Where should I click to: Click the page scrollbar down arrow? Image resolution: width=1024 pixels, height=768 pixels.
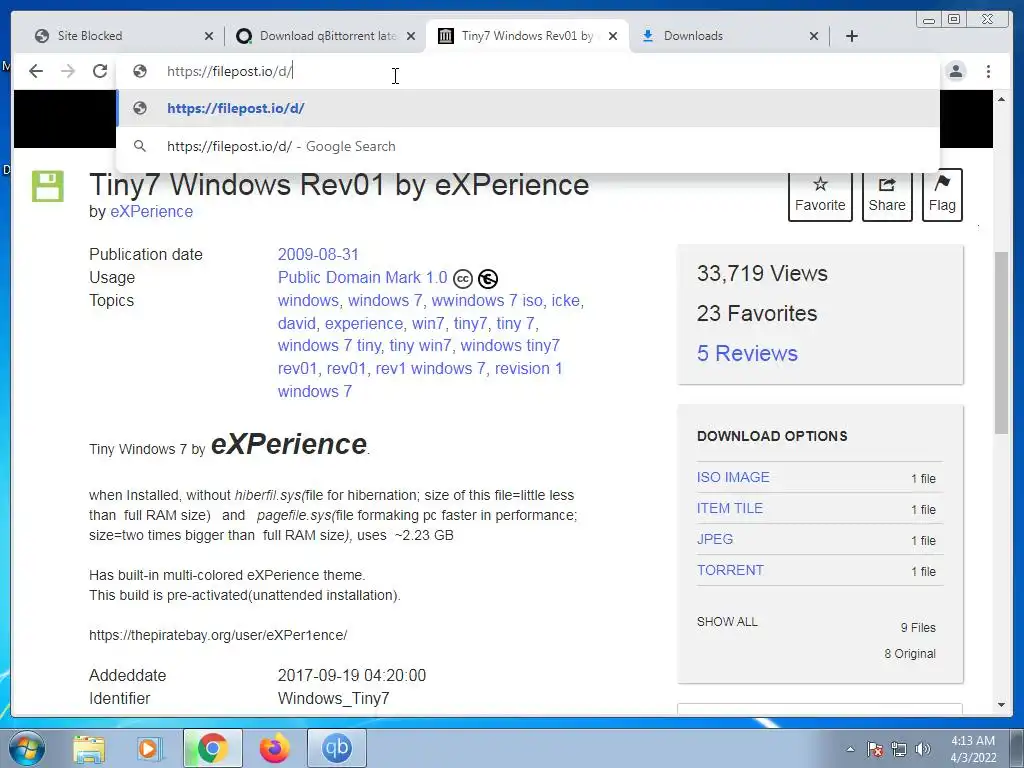pos(1001,705)
